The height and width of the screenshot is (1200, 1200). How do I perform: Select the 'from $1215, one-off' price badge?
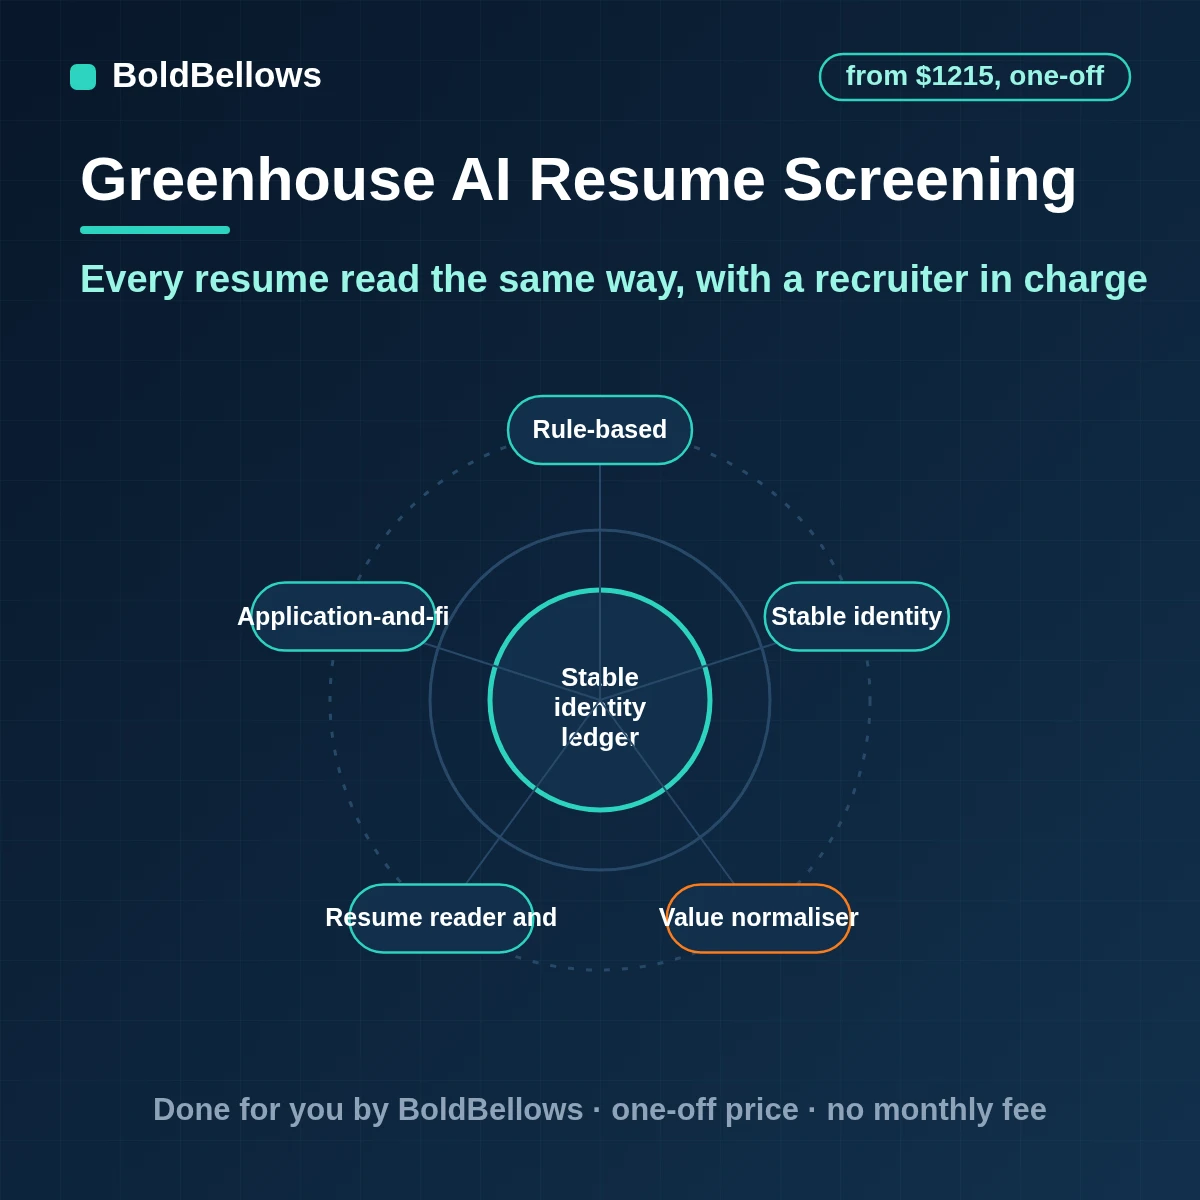975,77
